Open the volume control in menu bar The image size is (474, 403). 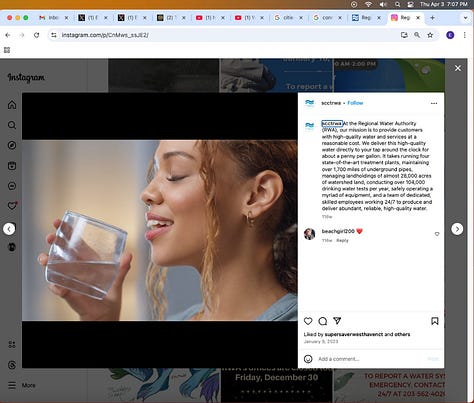tap(383, 4)
